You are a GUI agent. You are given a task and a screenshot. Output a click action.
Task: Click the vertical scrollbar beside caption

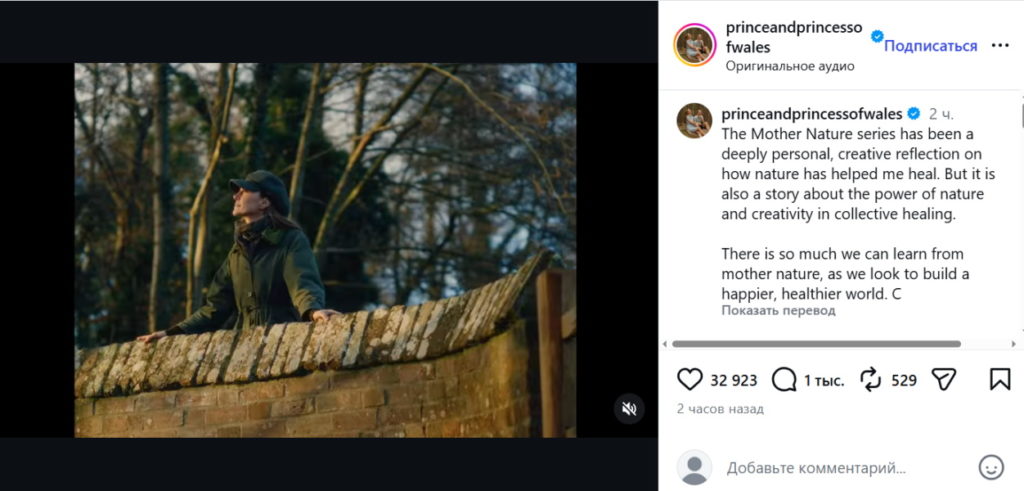[1020, 115]
